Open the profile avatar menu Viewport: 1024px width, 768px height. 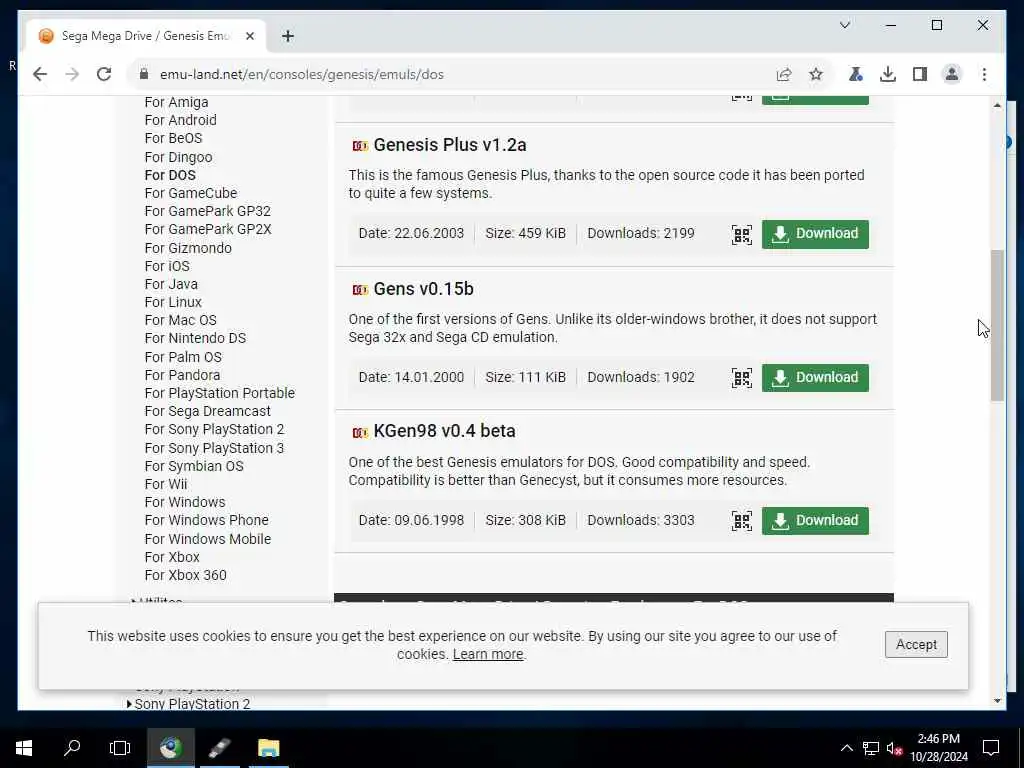point(952,74)
